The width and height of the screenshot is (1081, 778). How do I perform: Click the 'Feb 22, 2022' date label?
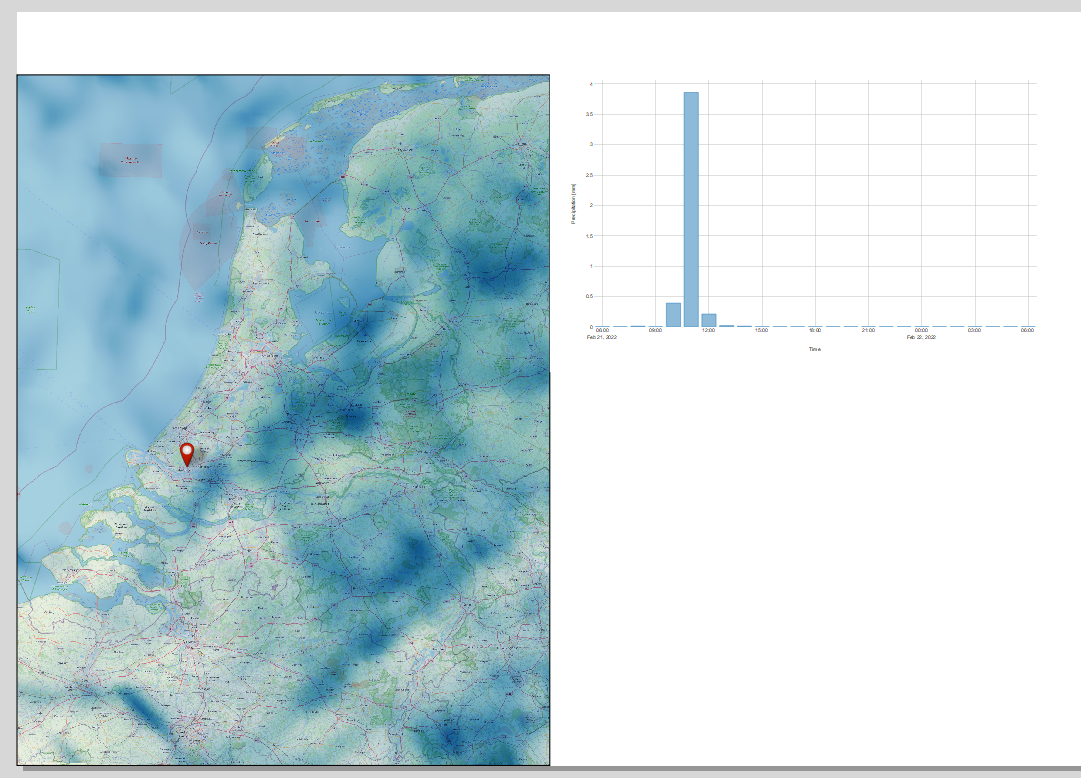(921, 337)
